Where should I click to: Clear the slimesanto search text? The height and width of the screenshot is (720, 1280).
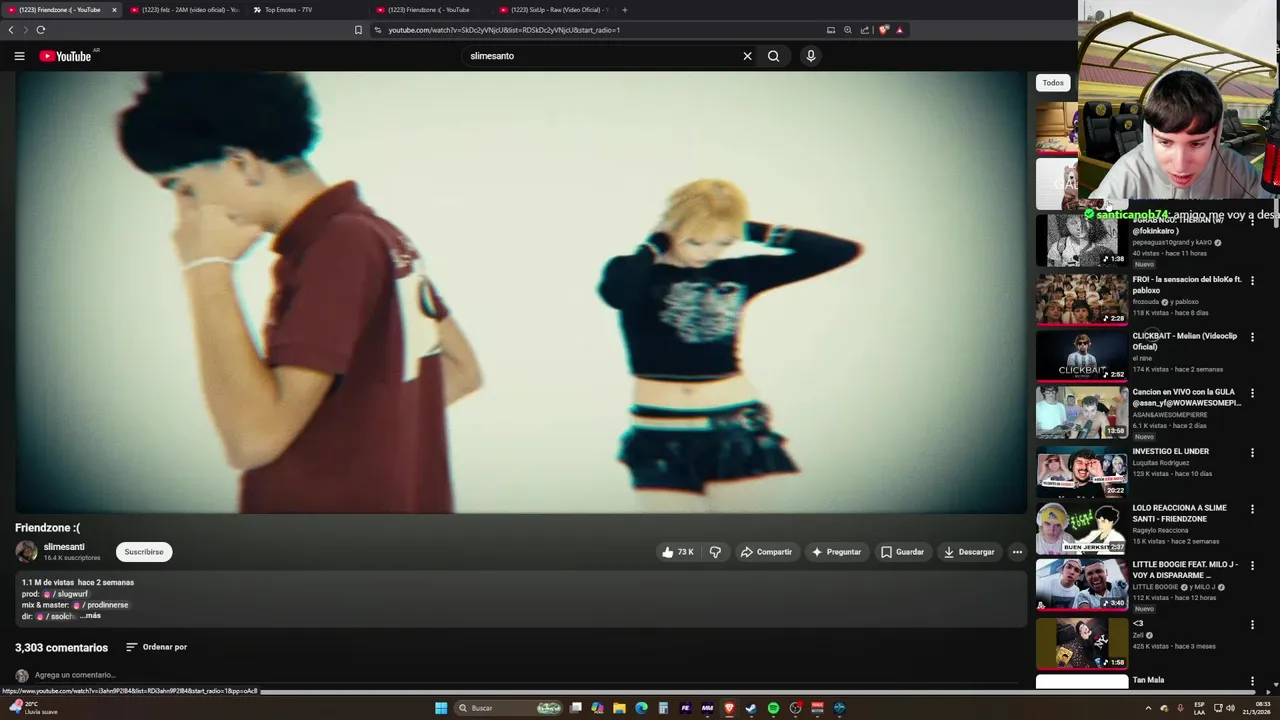(x=747, y=56)
